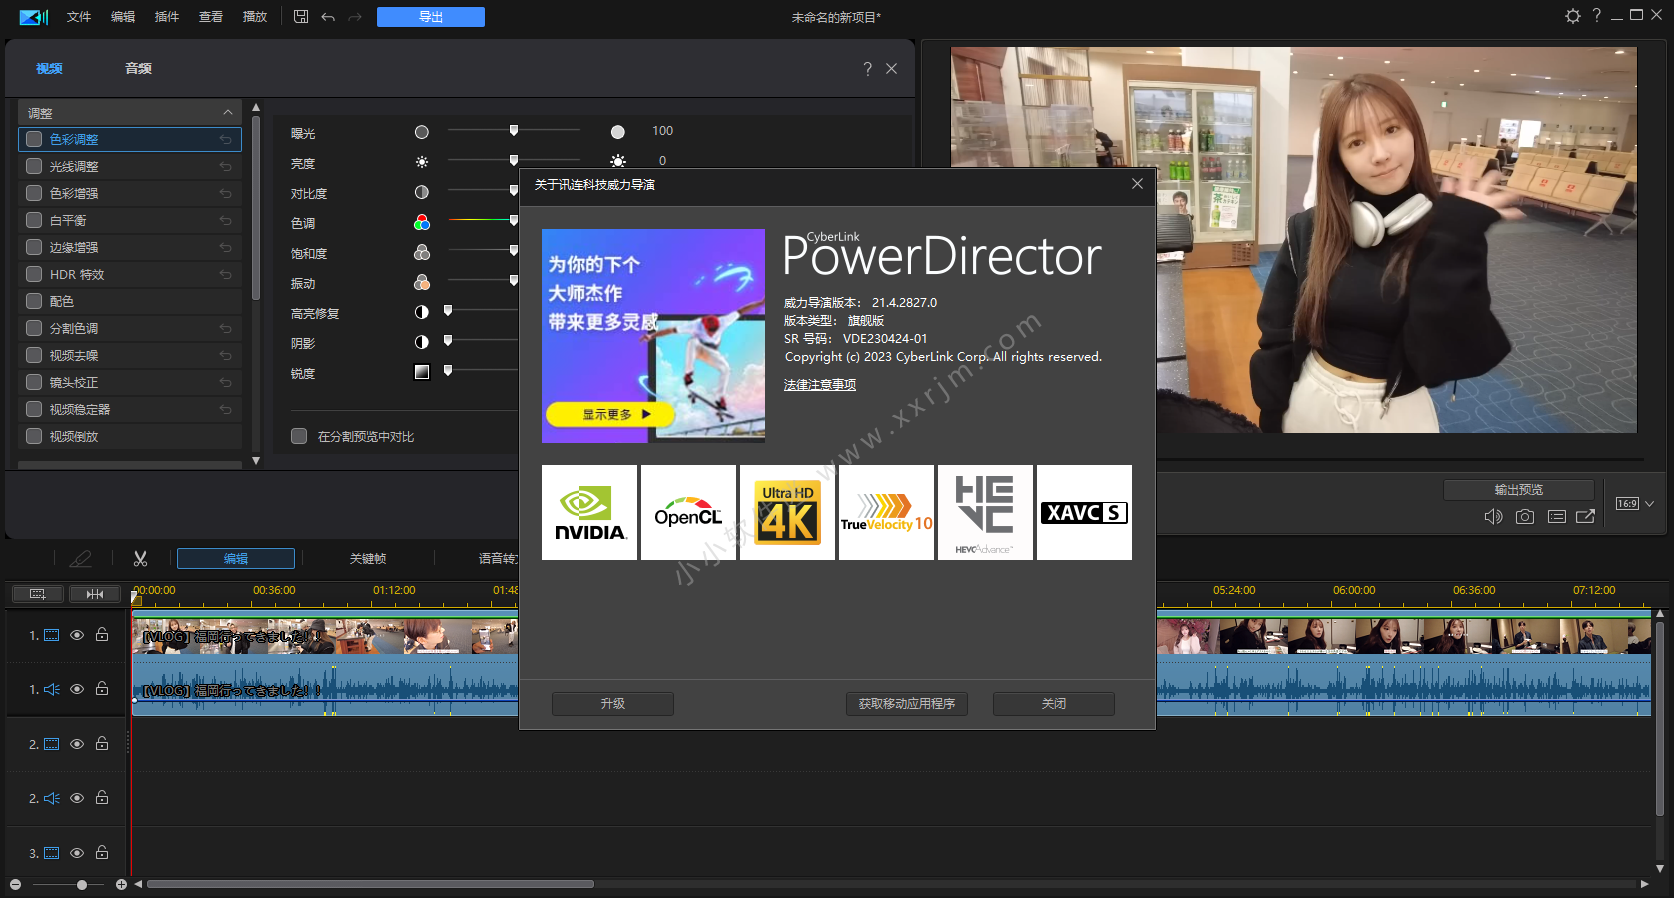Viewport: 1674px width, 898px height.
Task: Switch to the 视频 tab
Action: 49,69
